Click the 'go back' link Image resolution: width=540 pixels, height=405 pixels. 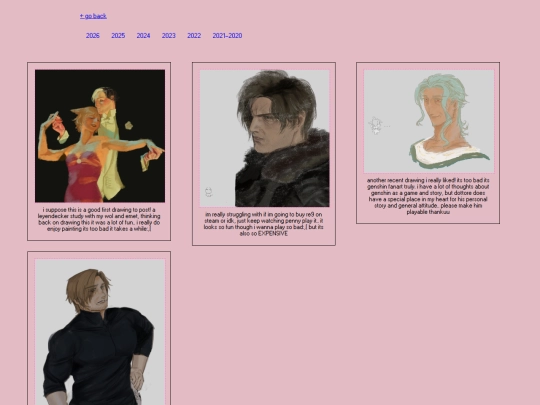click(x=93, y=16)
